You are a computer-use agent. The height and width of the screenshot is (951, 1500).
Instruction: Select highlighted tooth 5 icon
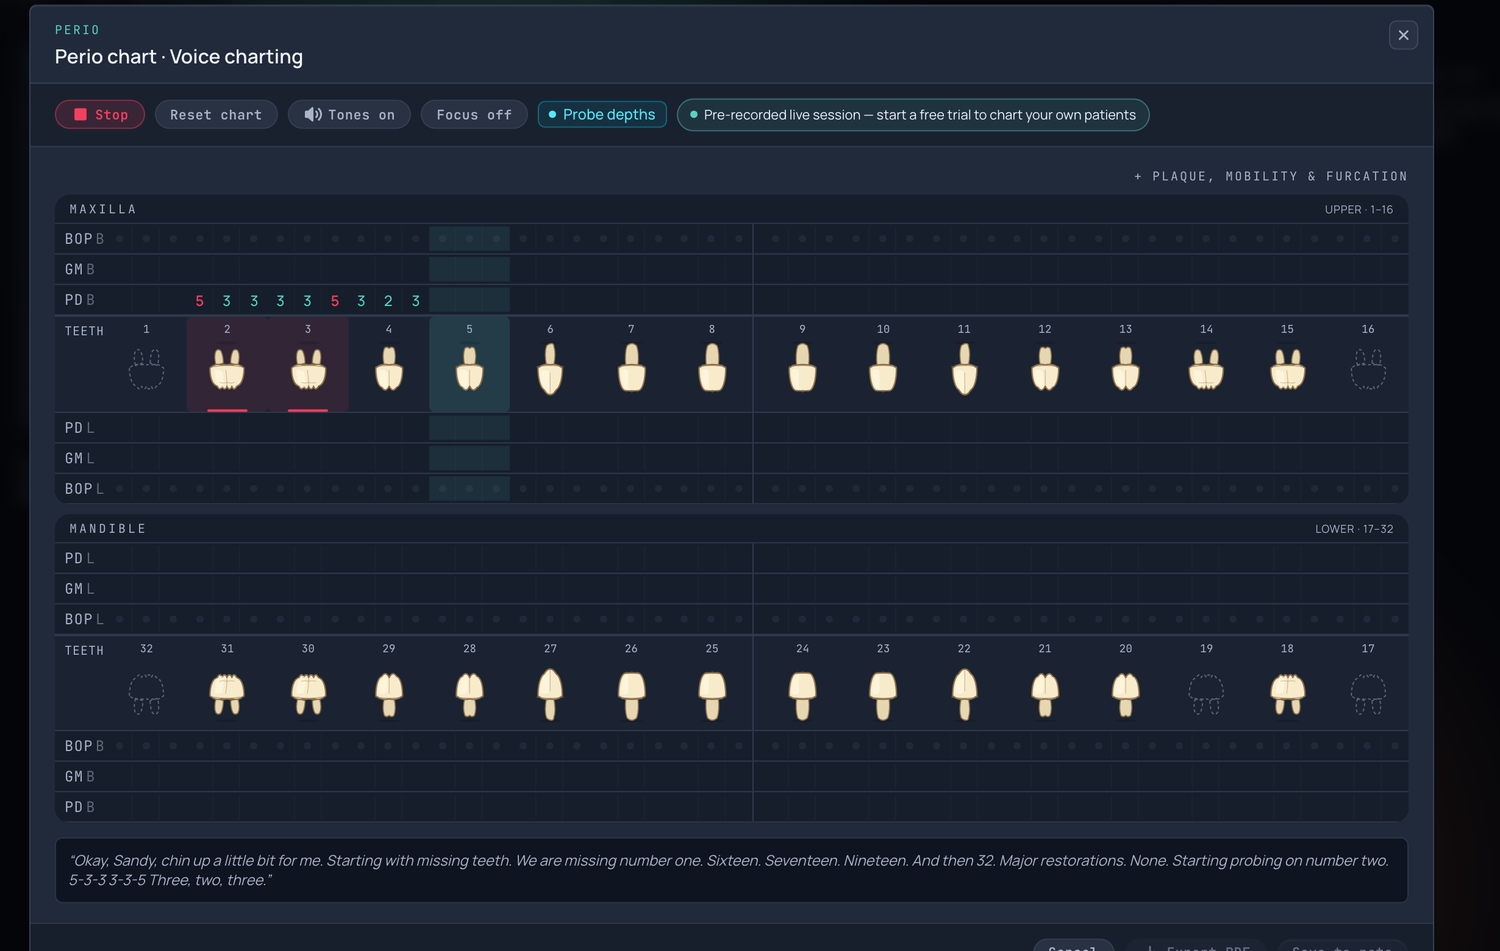(469, 369)
